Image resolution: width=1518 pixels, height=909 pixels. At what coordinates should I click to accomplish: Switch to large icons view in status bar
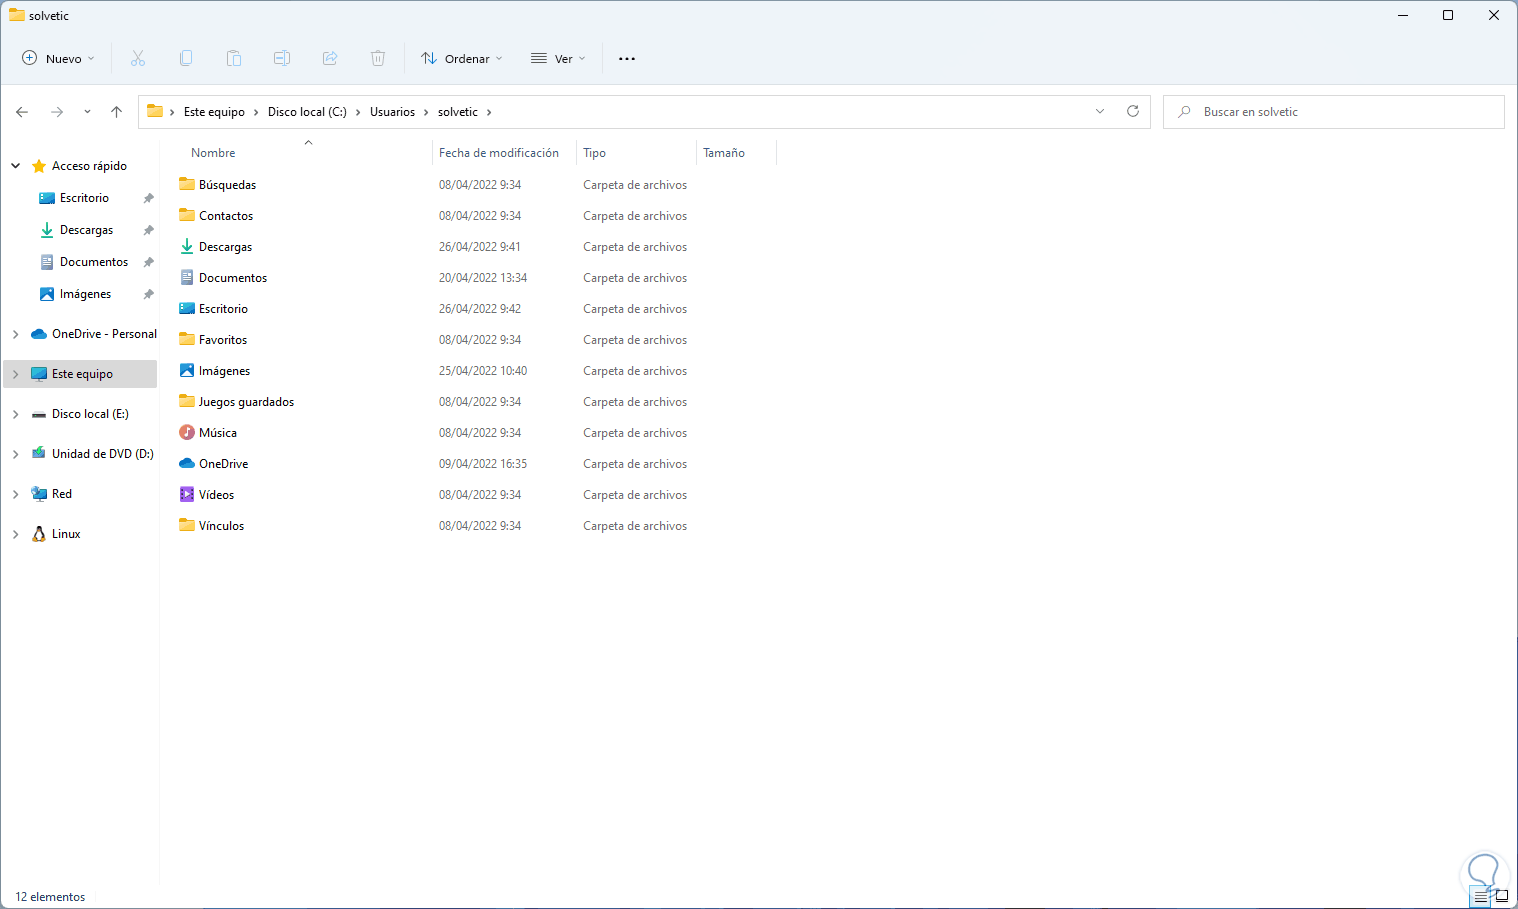point(1502,897)
